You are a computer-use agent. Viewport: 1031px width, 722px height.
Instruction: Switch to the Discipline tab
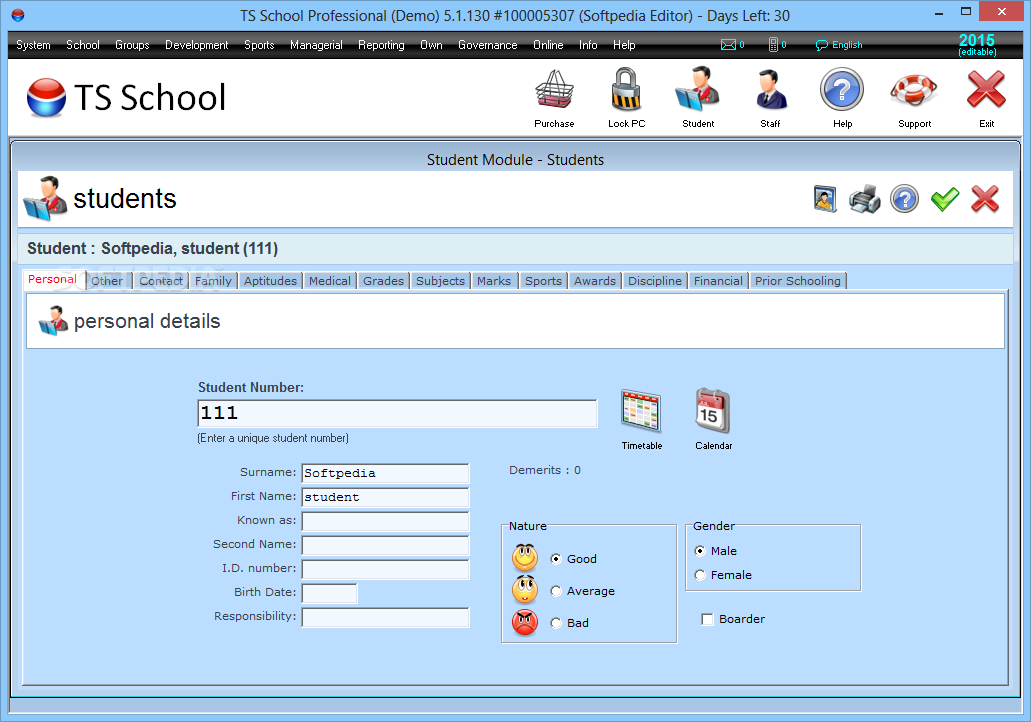[655, 281]
